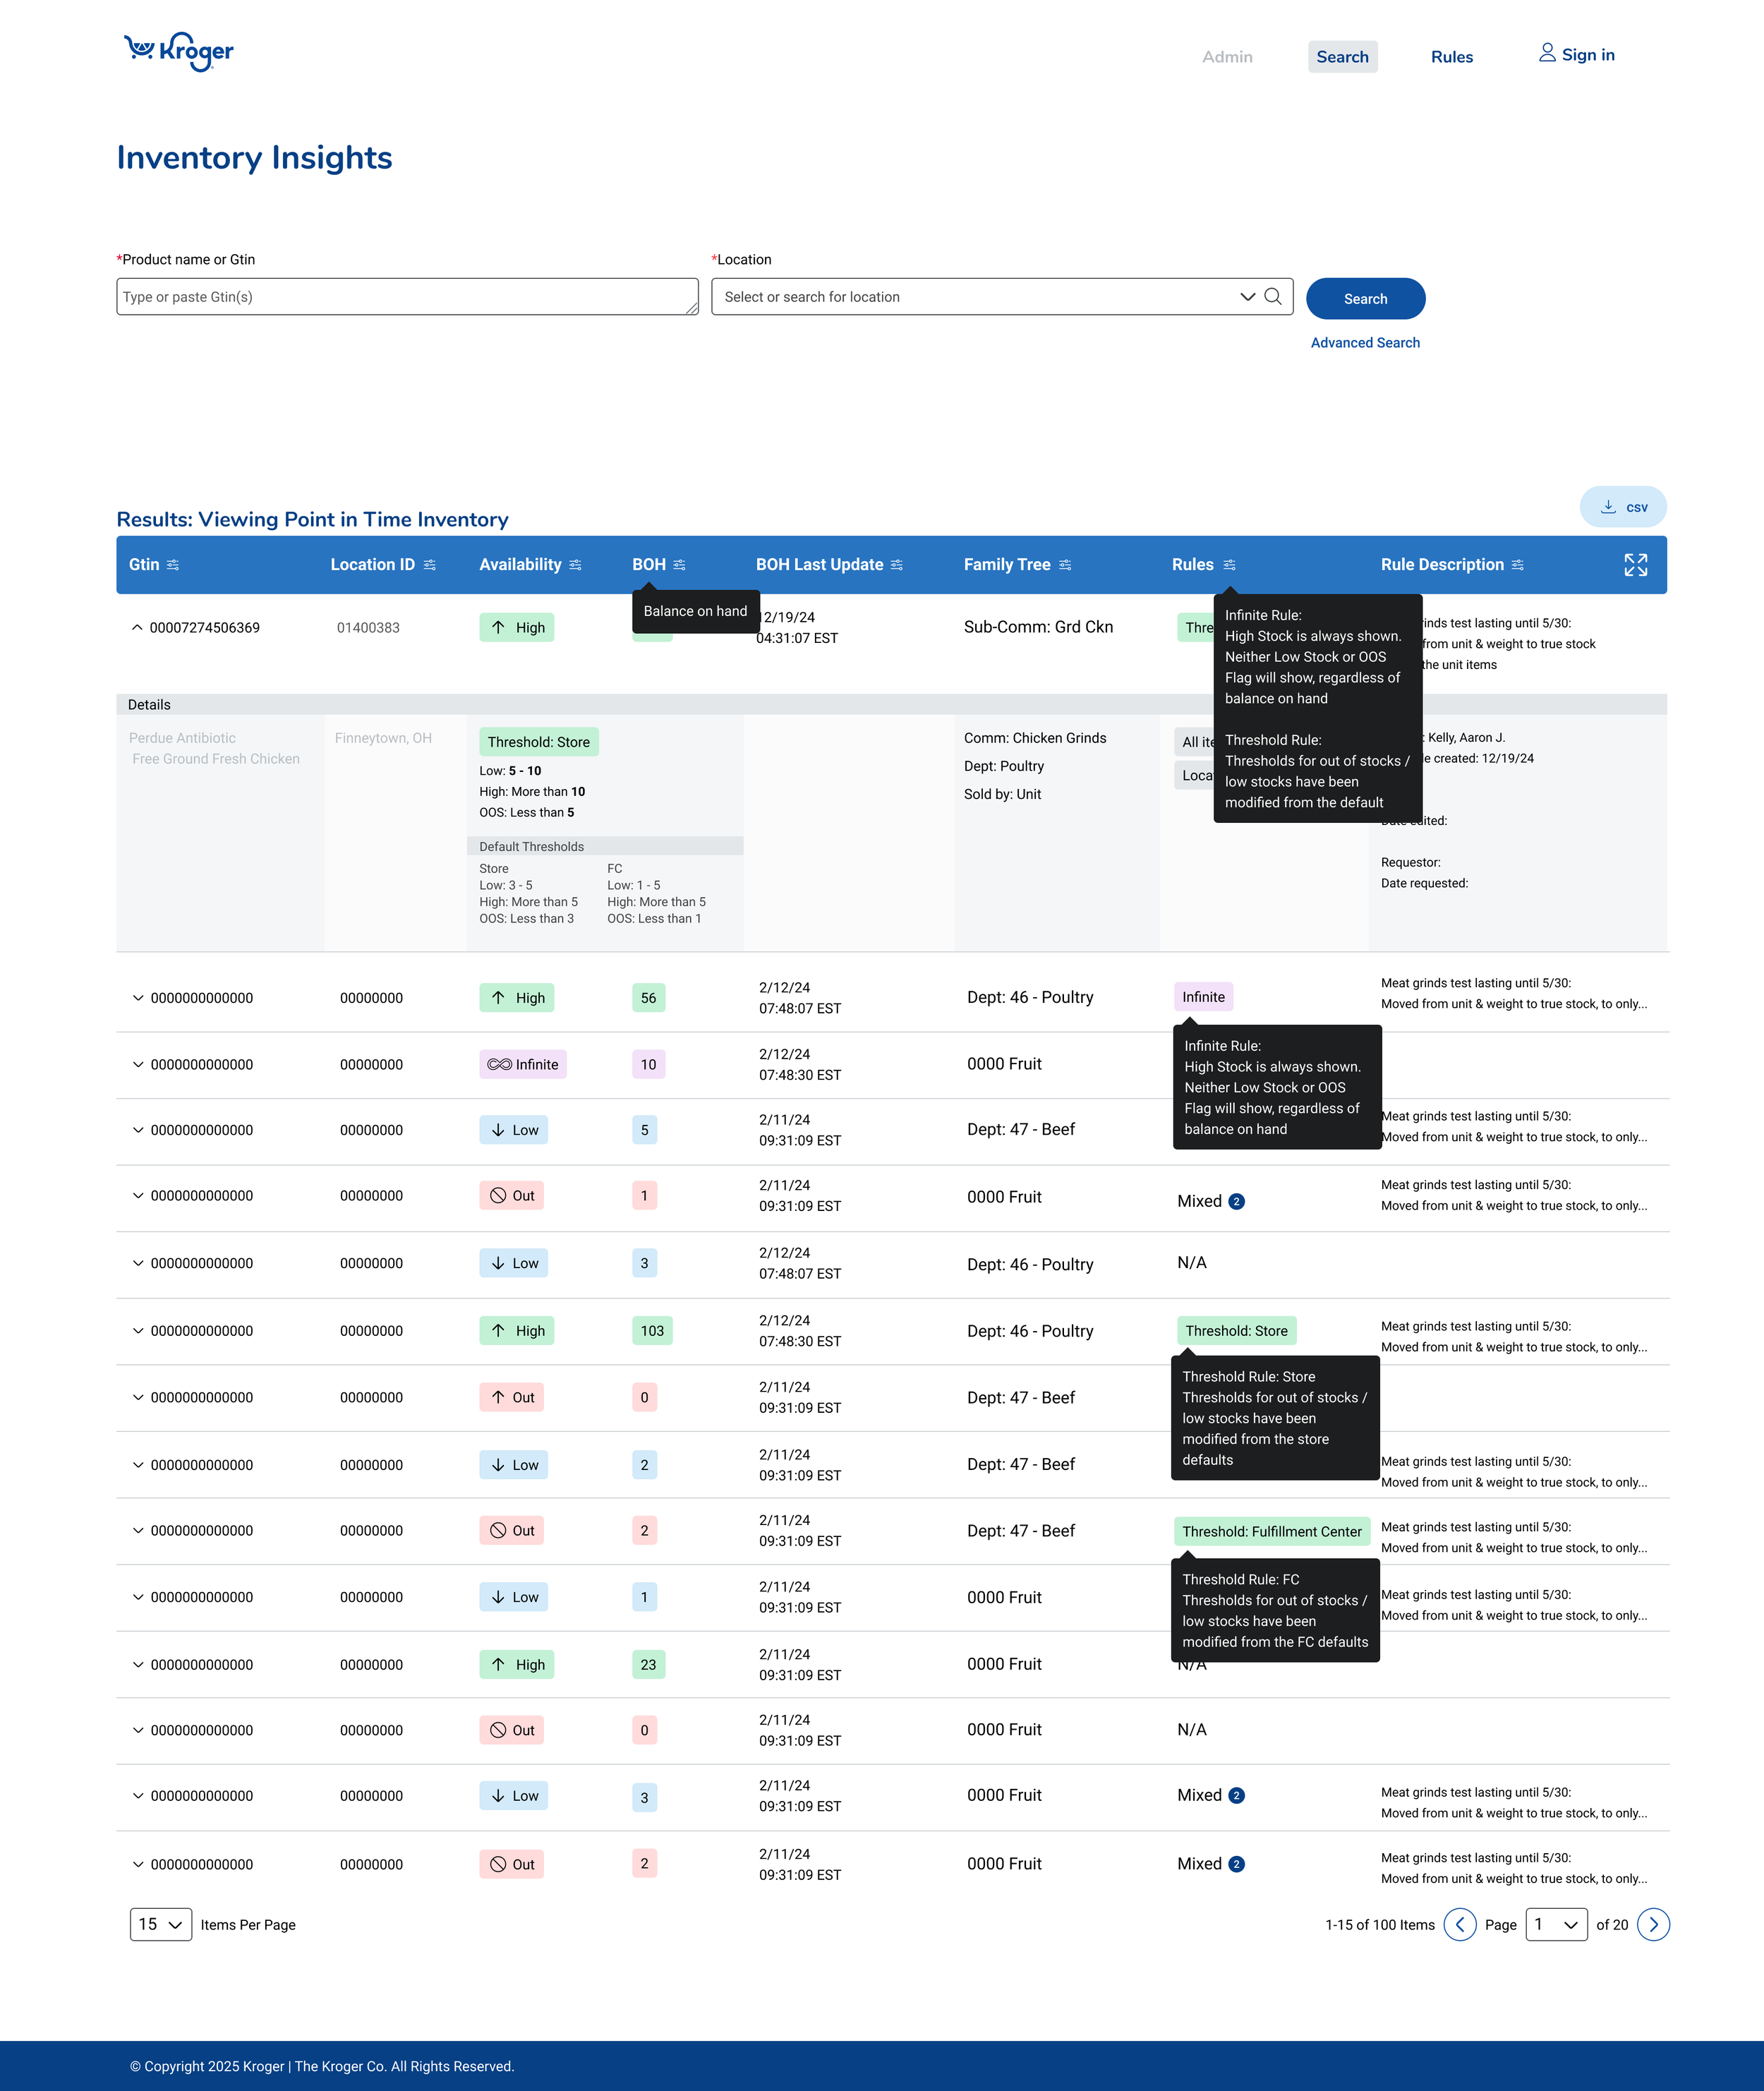This screenshot has width=1764, height=2091.
Task: Go to next results page arrow
Action: [x=1653, y=1924]
